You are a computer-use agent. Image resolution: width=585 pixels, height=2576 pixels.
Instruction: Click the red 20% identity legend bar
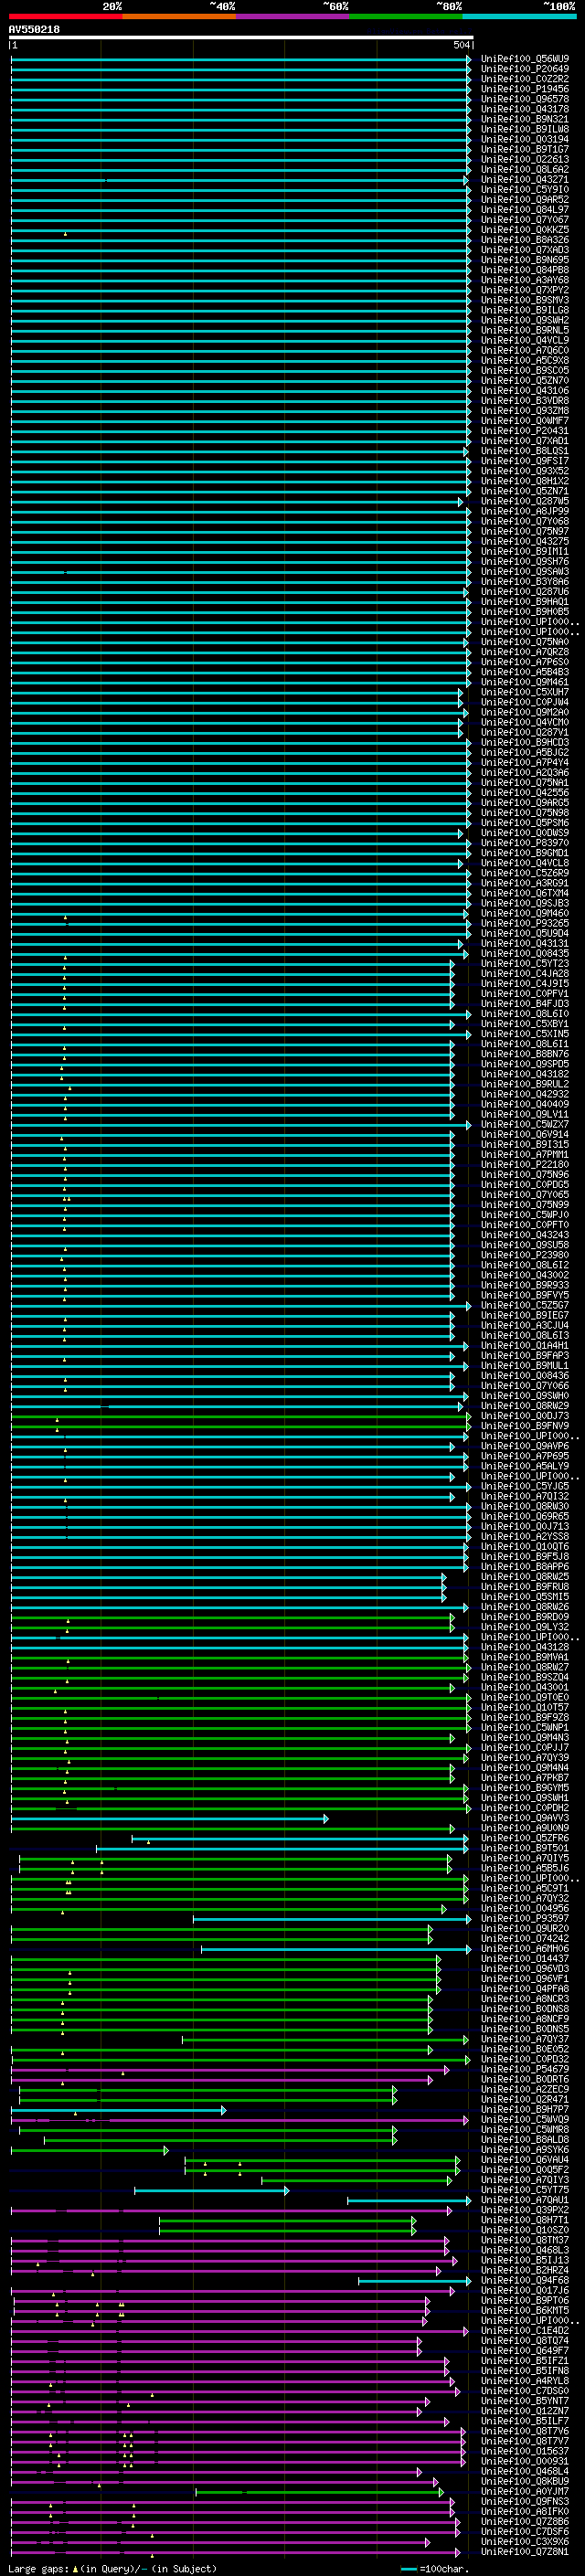pyautogui.click(x=65, y=16)
